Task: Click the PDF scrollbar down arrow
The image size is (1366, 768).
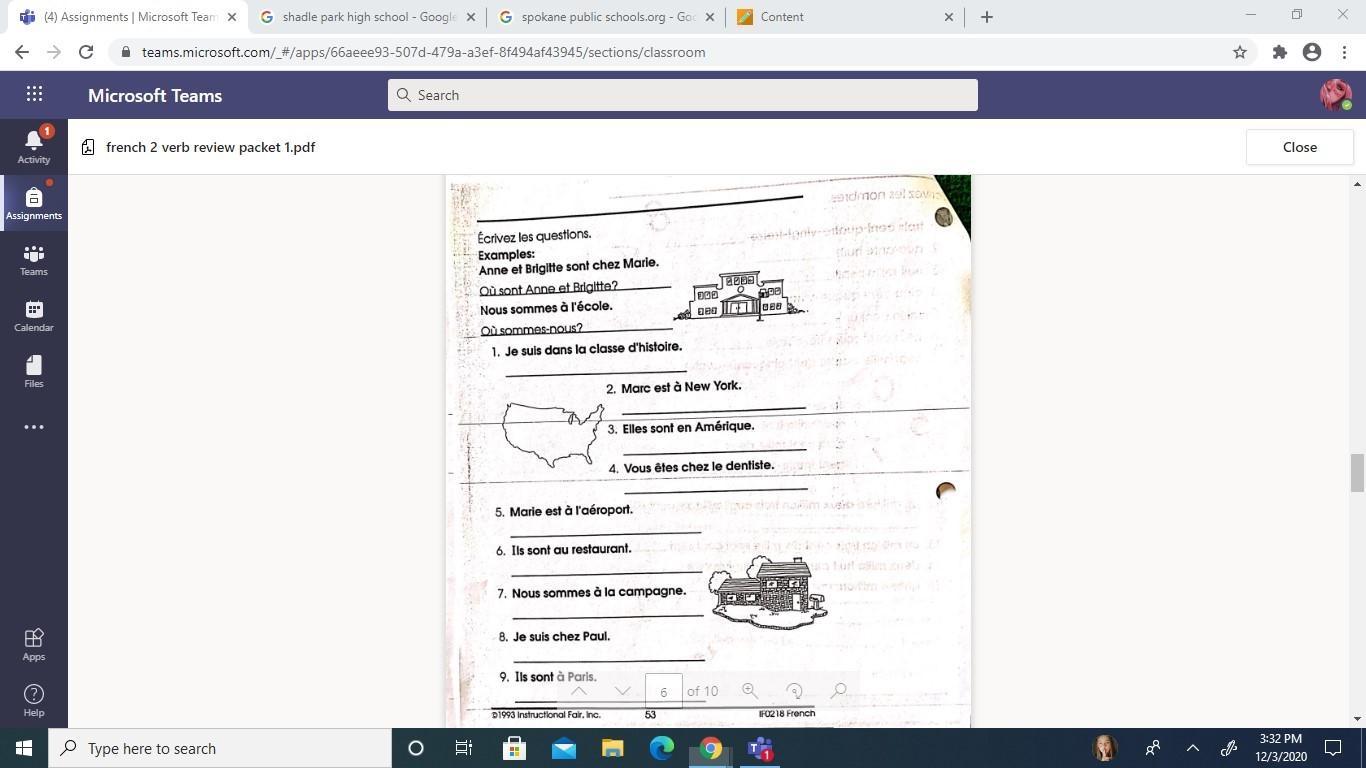Action: 1357,719
